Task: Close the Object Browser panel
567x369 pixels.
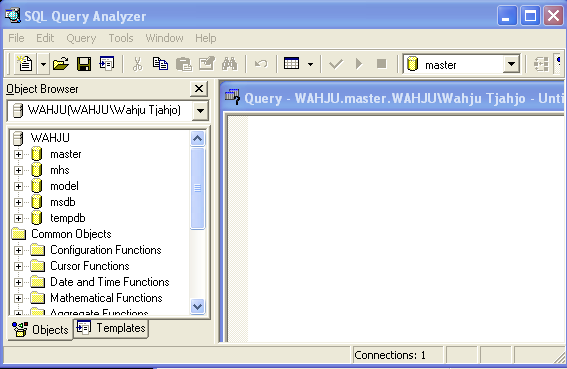Action: (x=199, y=89)
